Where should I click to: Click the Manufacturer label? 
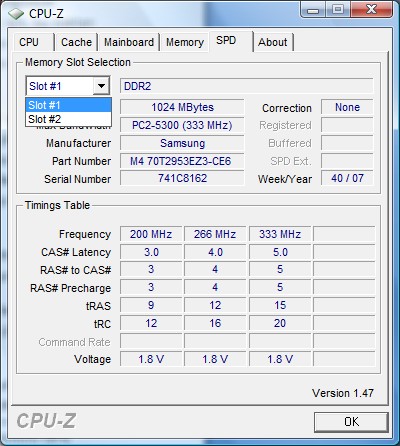click(79, 143)
